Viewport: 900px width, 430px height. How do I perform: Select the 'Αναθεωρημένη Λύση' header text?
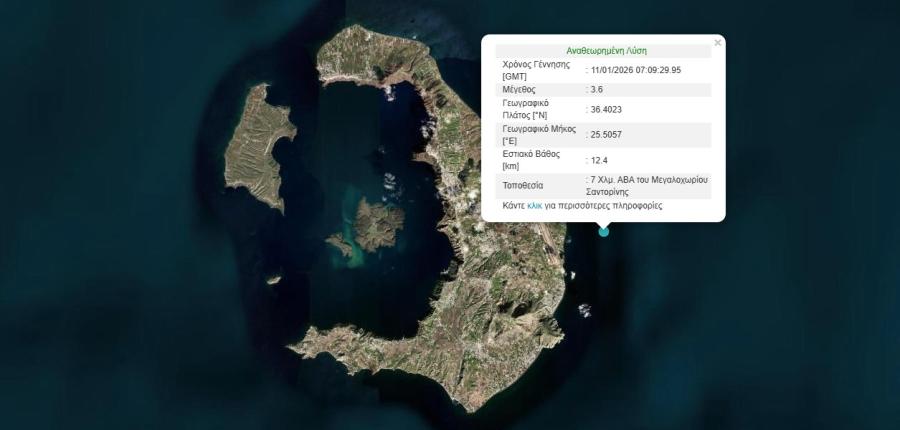[606, 51]
